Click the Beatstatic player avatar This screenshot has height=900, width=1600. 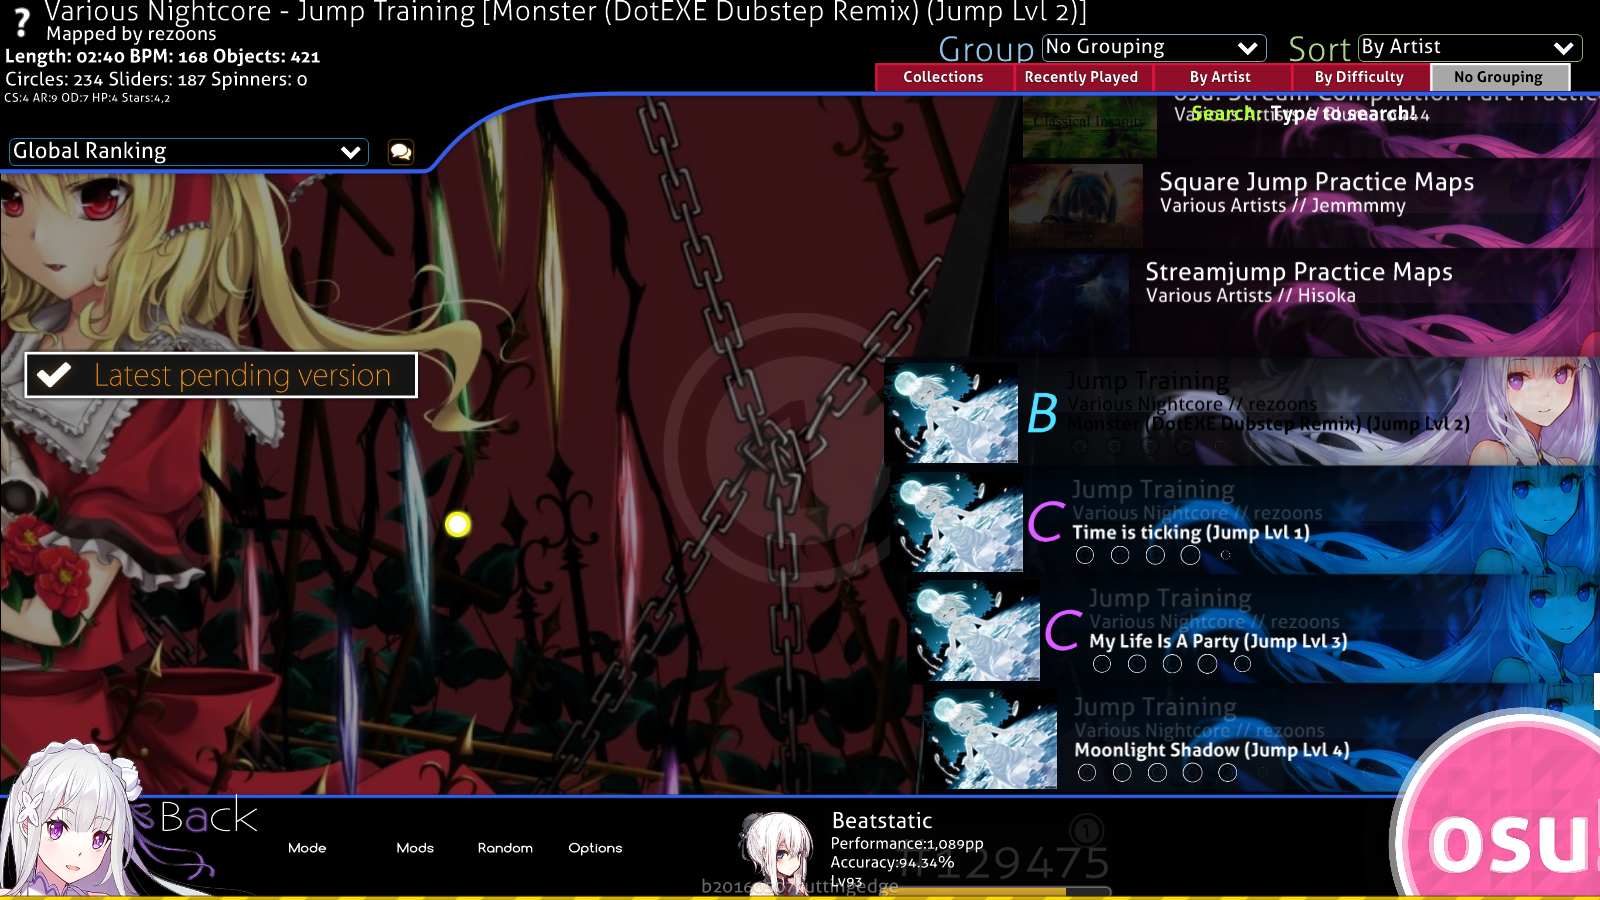[777, 851]
